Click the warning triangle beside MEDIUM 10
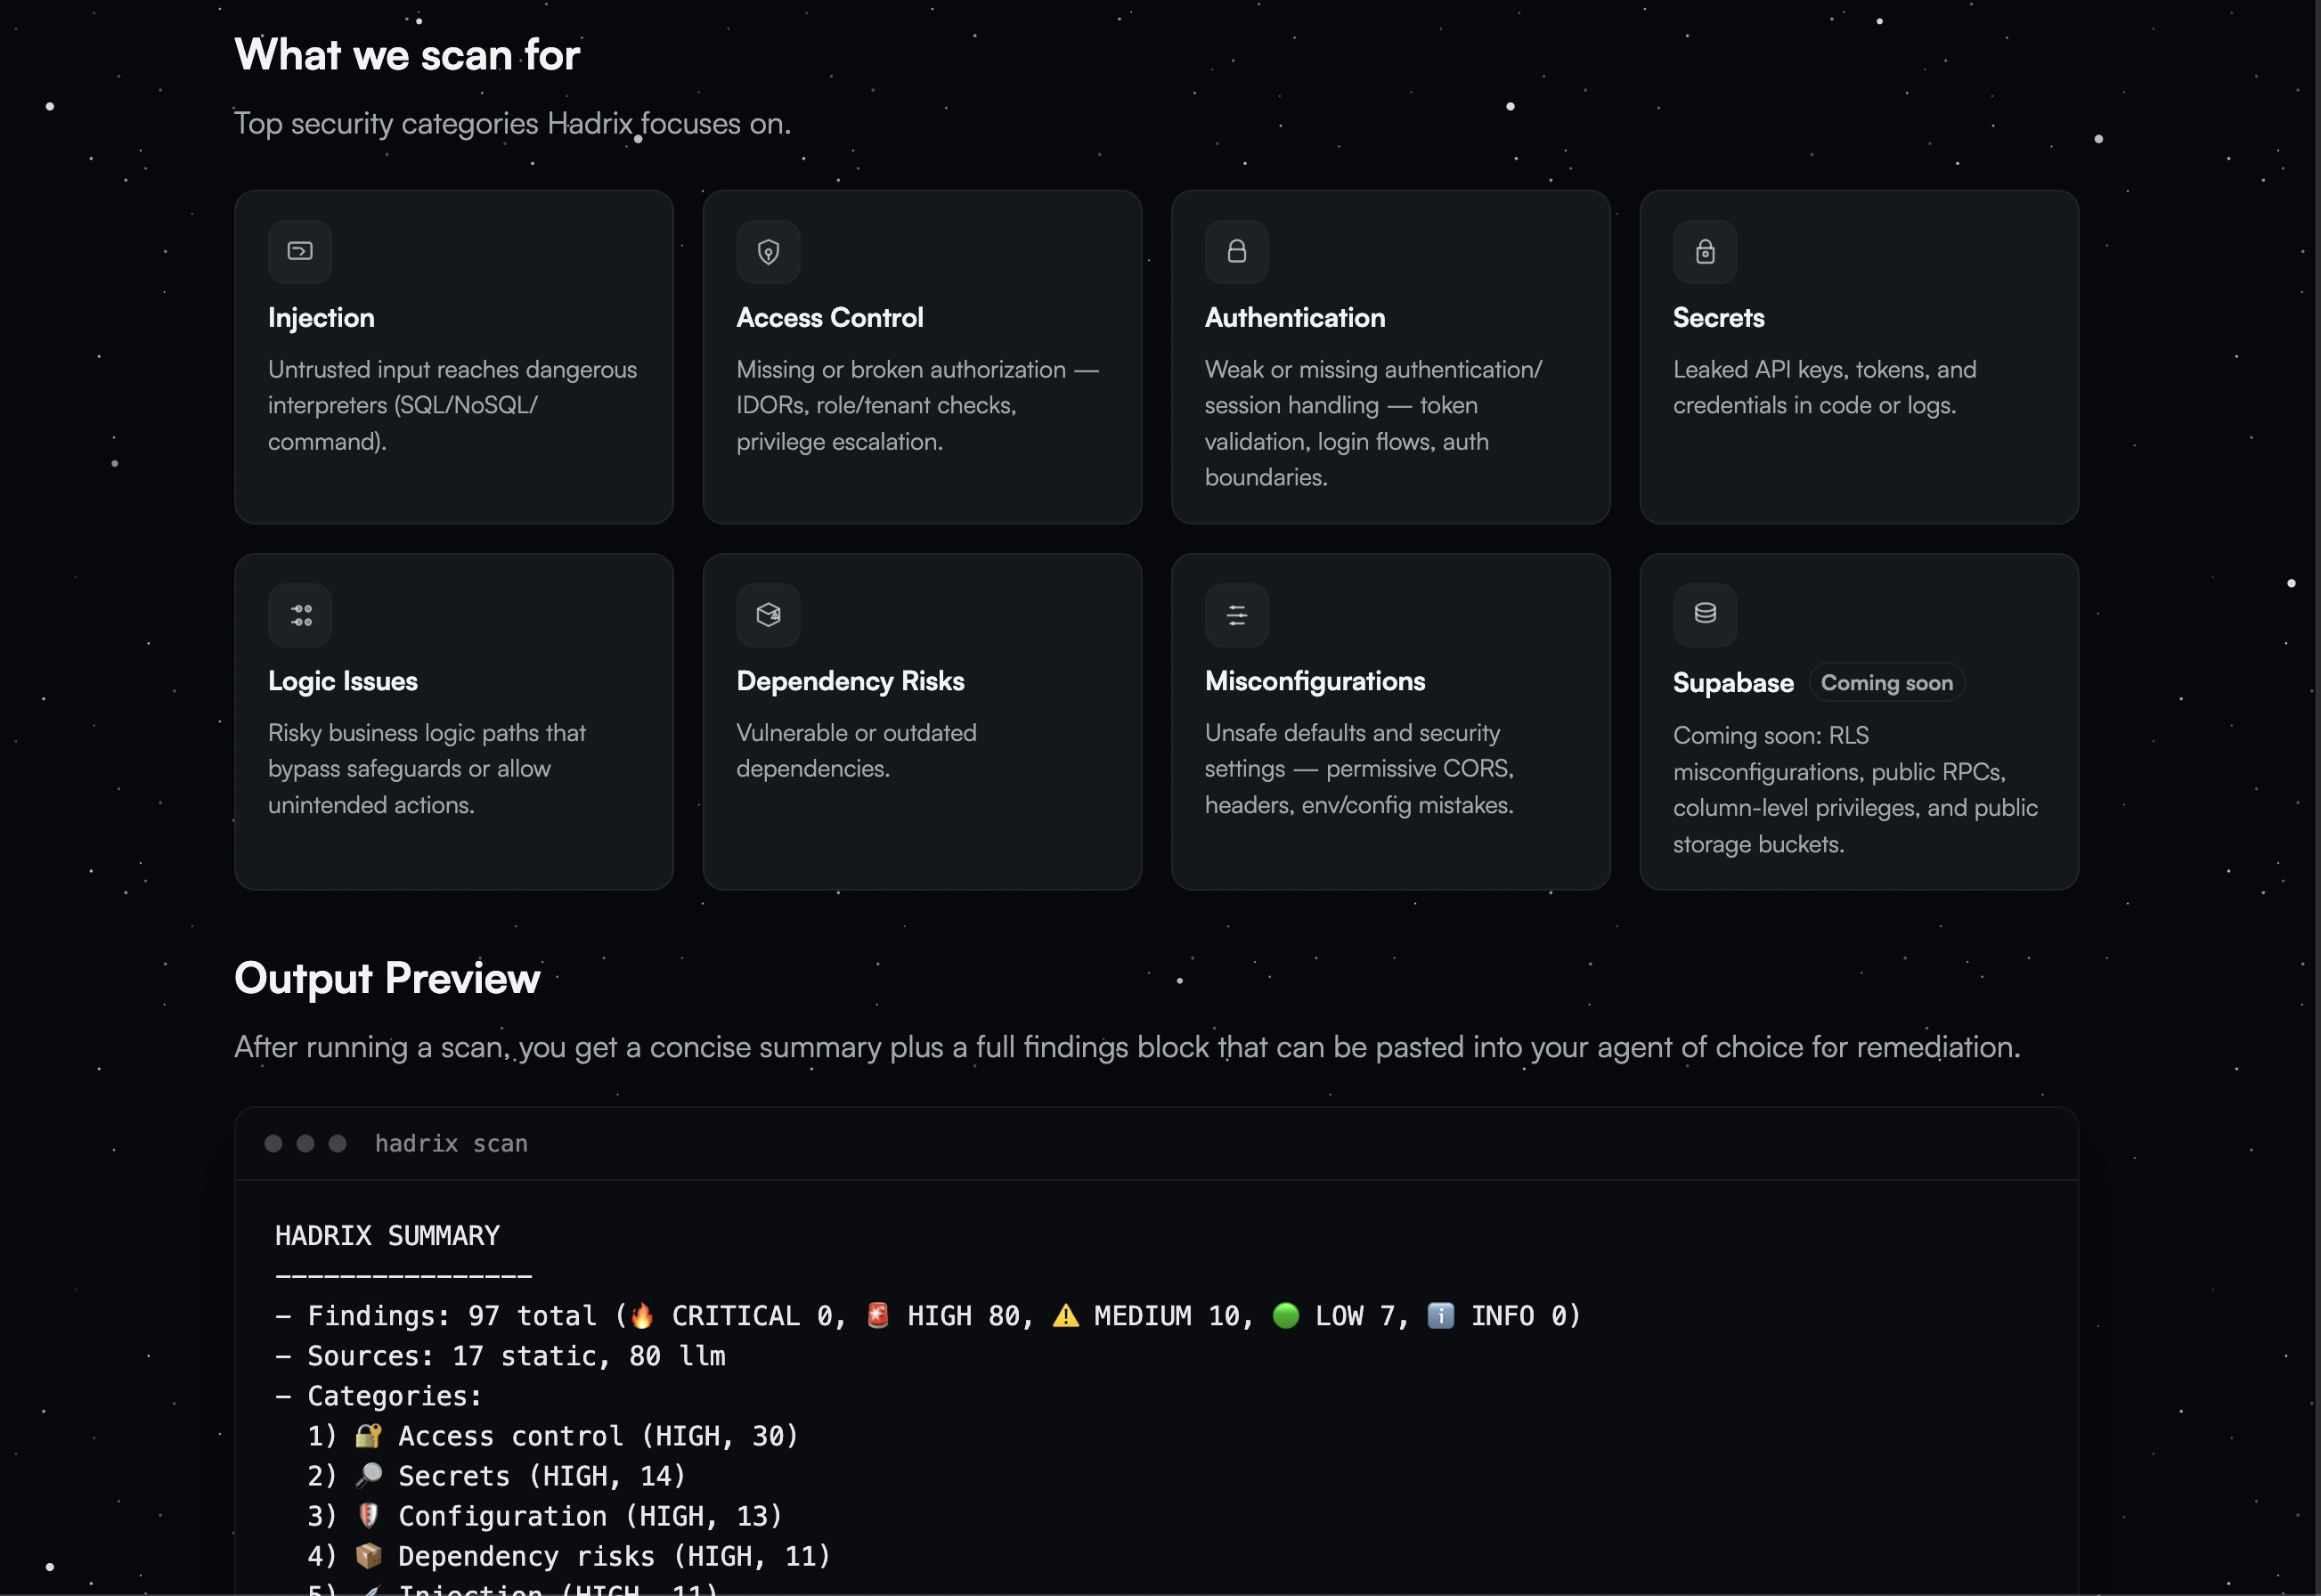Screen dimensions: 2321x1596 point(1065,1315)
